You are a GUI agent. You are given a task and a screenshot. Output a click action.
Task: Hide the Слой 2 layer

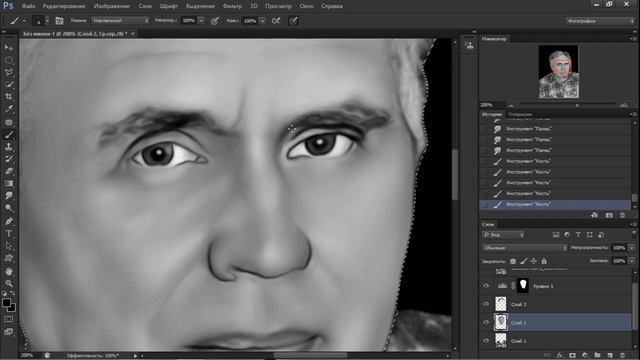click(486, 322)
